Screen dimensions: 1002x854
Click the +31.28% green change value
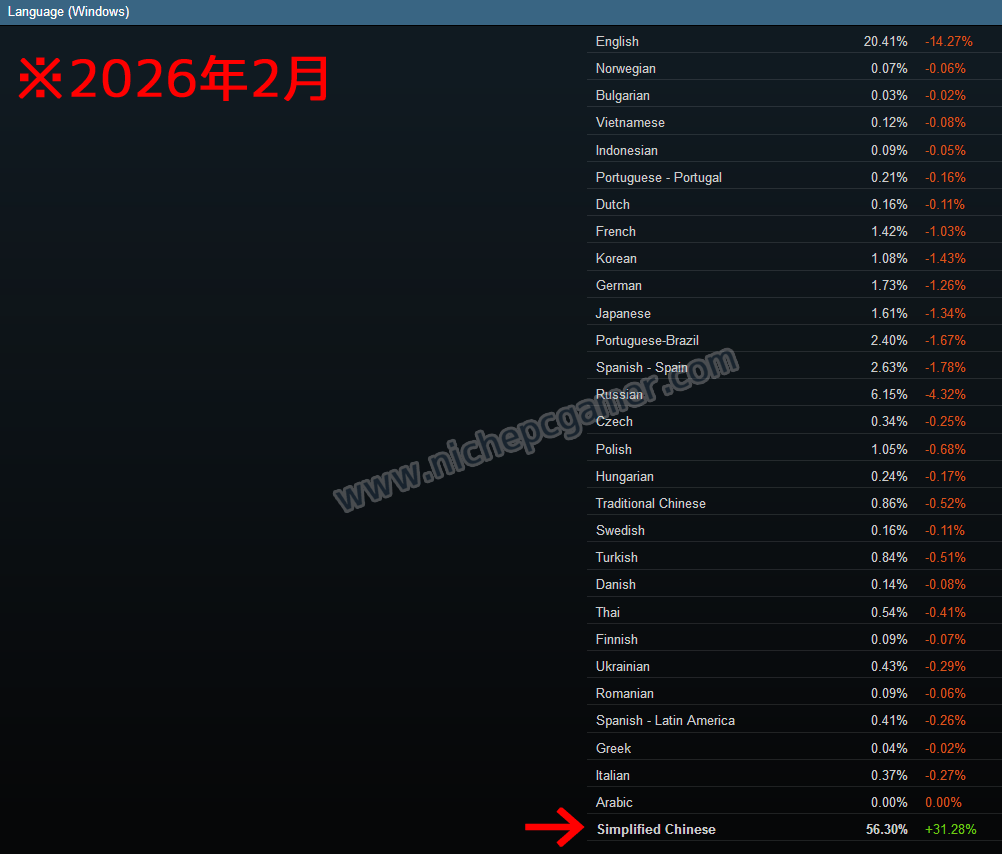pyautogui.click(x=950, y=829)
